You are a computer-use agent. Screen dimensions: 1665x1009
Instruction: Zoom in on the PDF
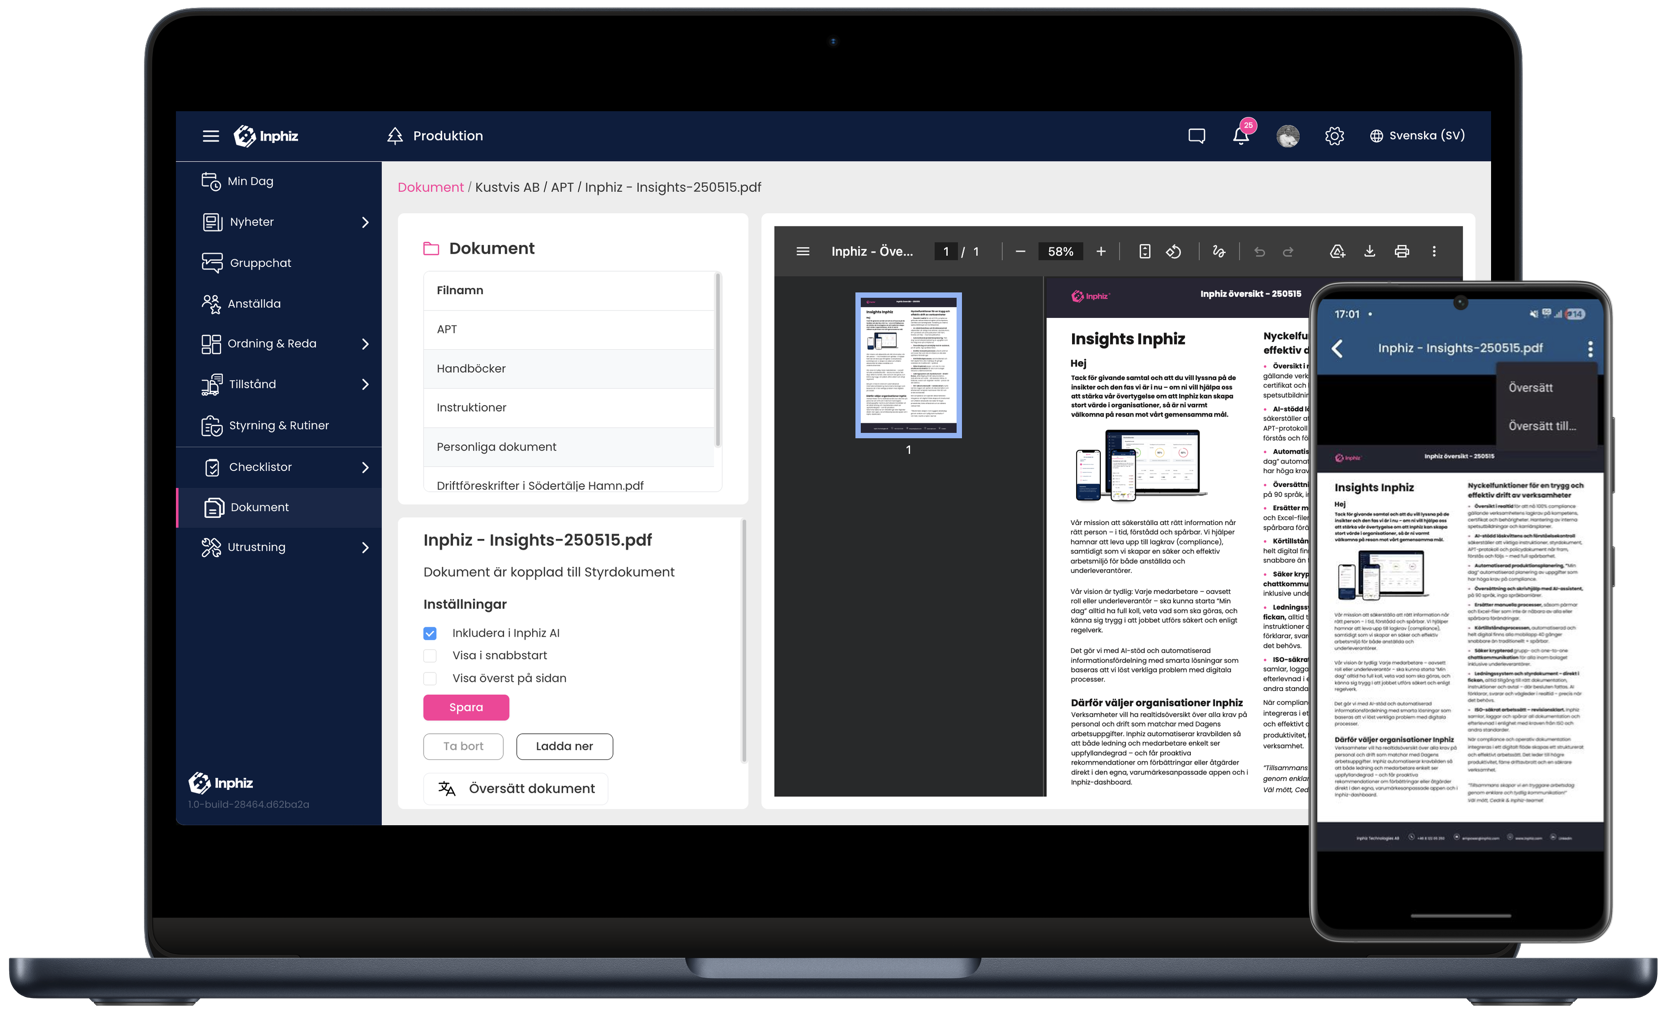point(1100,252)
